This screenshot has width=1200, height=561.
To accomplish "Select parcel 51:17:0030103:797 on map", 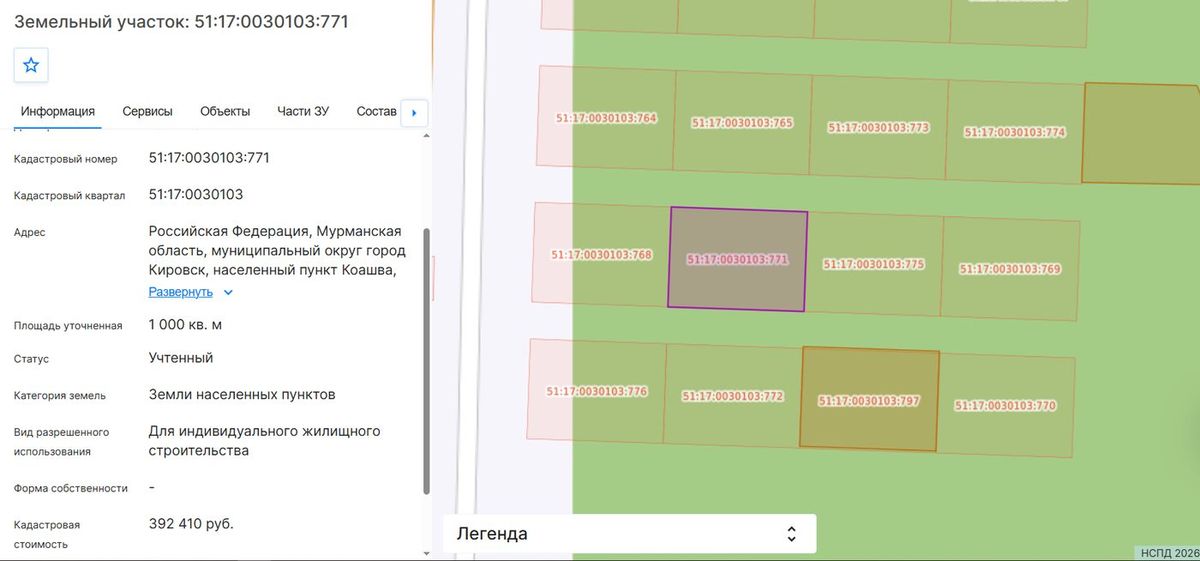I will tap(869, 400).
